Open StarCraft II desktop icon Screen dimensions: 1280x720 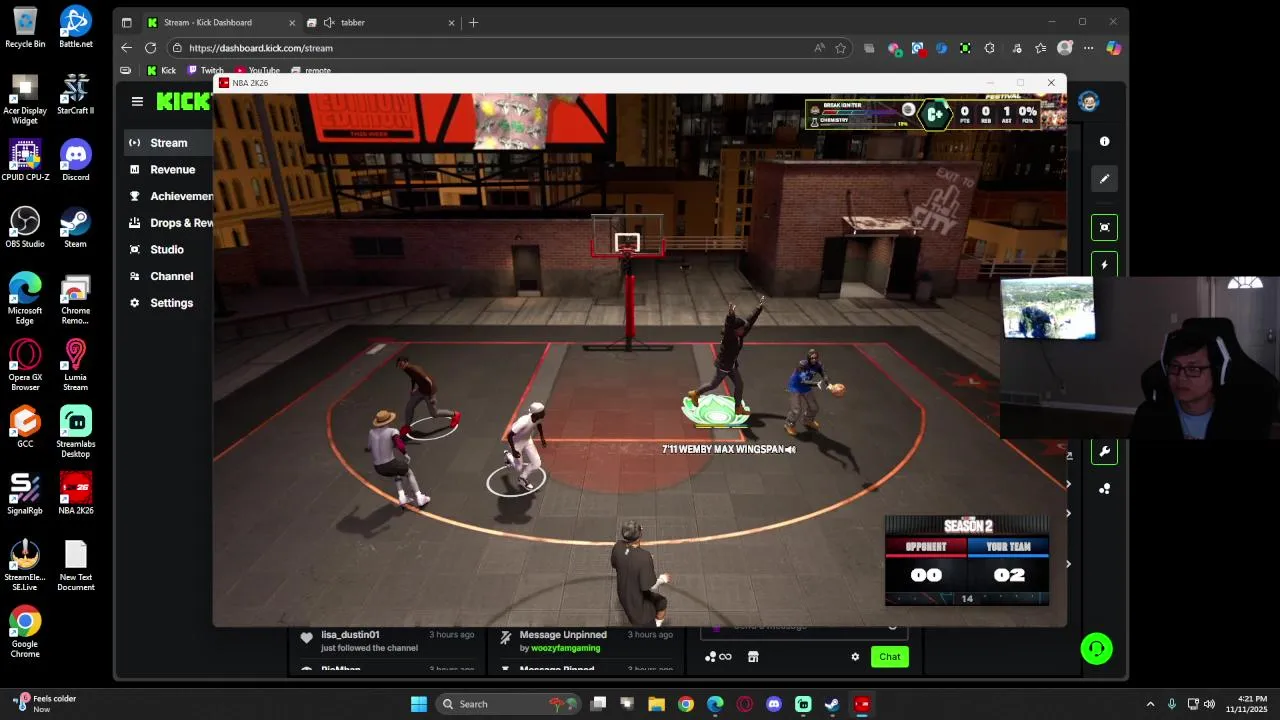click(75, 94)
